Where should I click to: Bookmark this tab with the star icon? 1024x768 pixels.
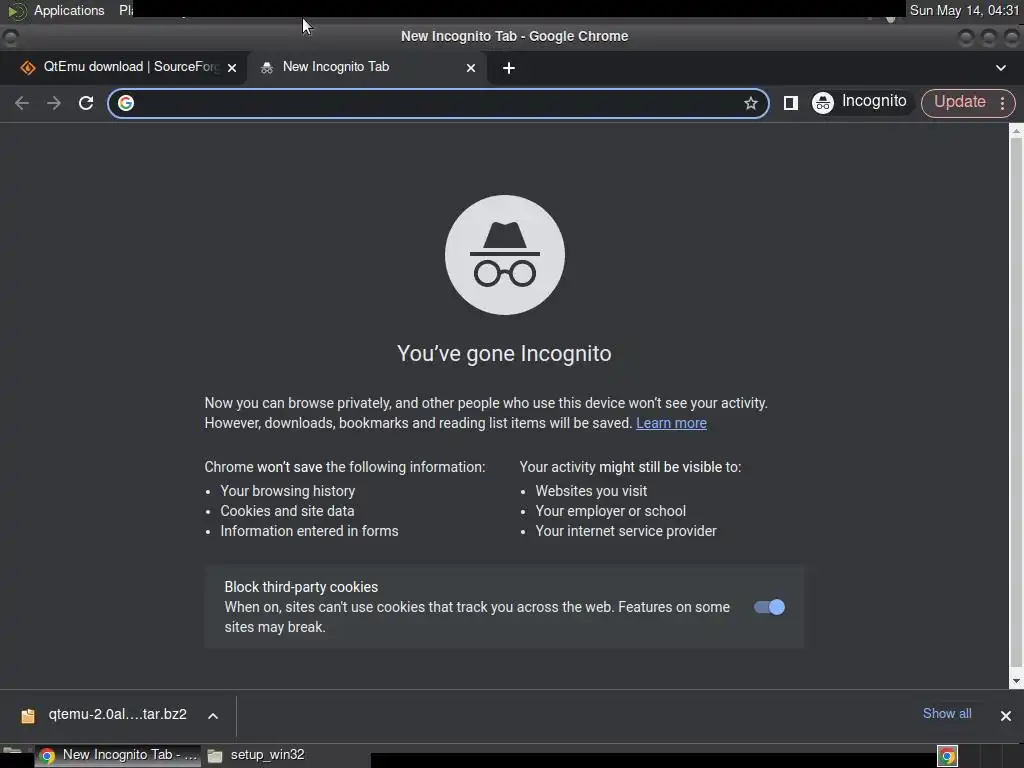(750, 103)
